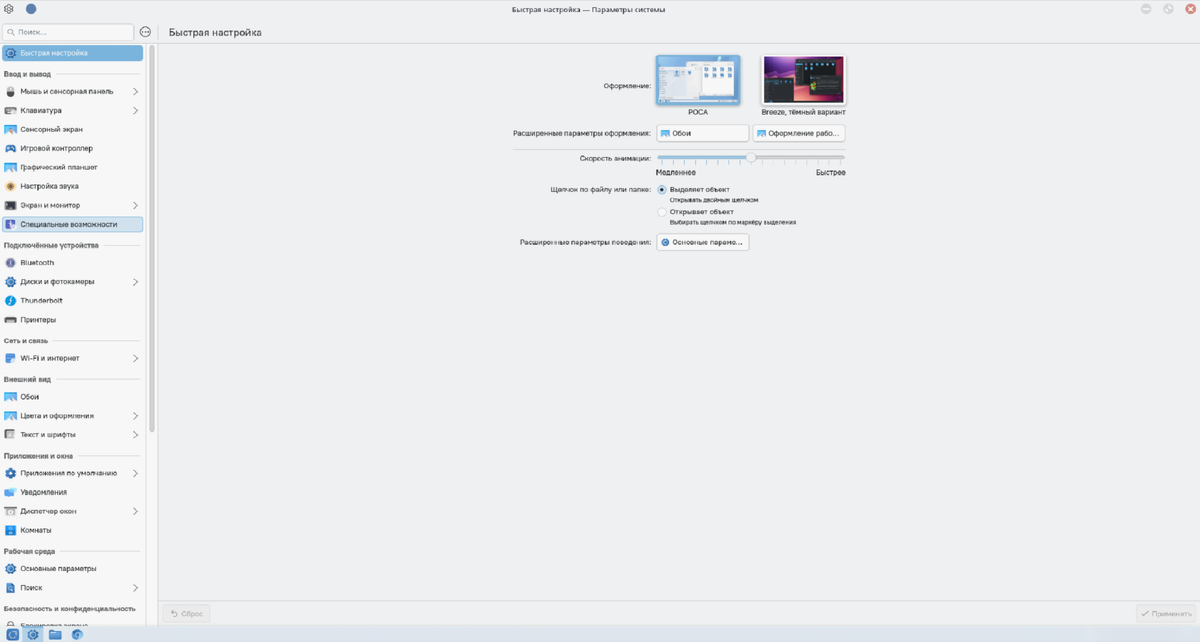The image size is (1200, 642).
Task: Select Текст и шрифты fonts icon
Action: 11,435
